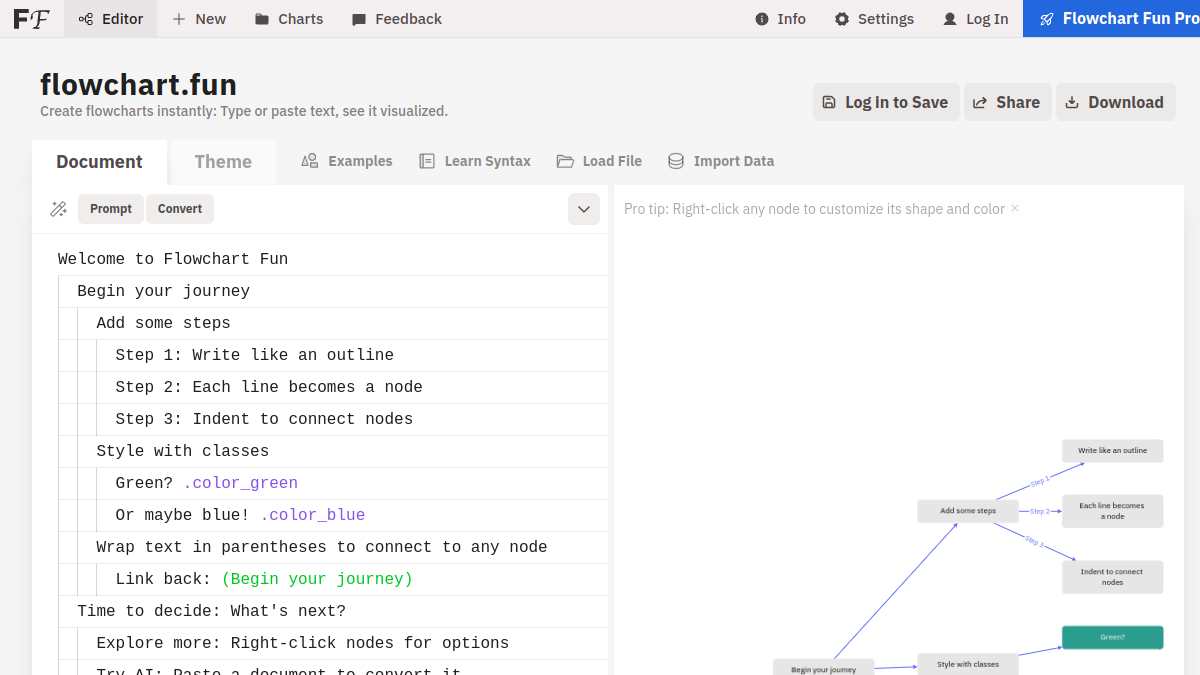Viewport: 1200px width, 675px height.
Task: Select the 'Indent to connect nodes' node
Action: [x=1113, y=577]
